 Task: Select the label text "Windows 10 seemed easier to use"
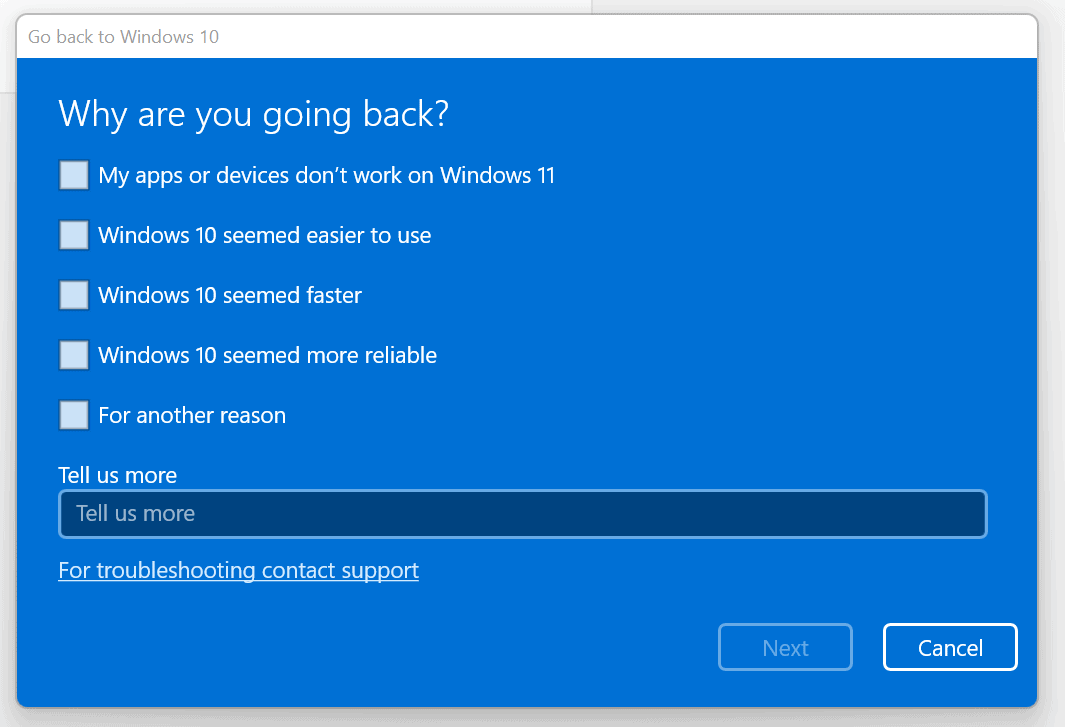264,235
